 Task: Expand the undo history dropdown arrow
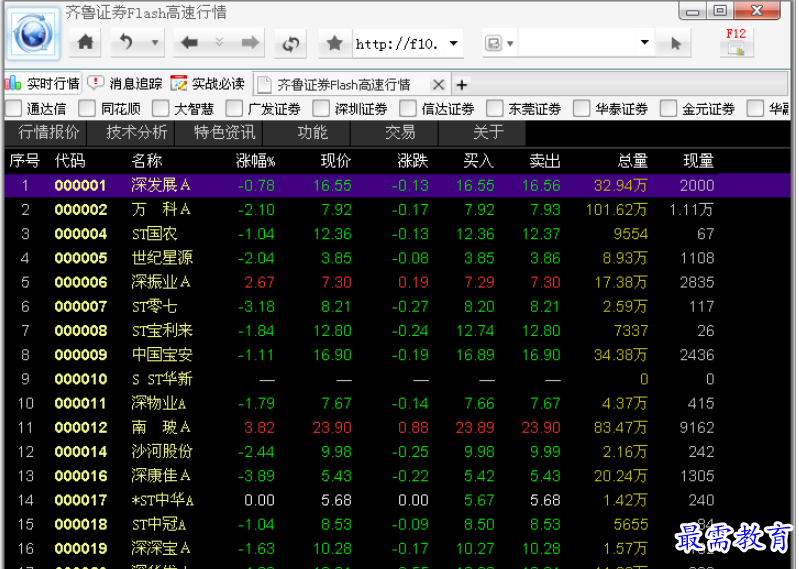(x=154, y=43)
